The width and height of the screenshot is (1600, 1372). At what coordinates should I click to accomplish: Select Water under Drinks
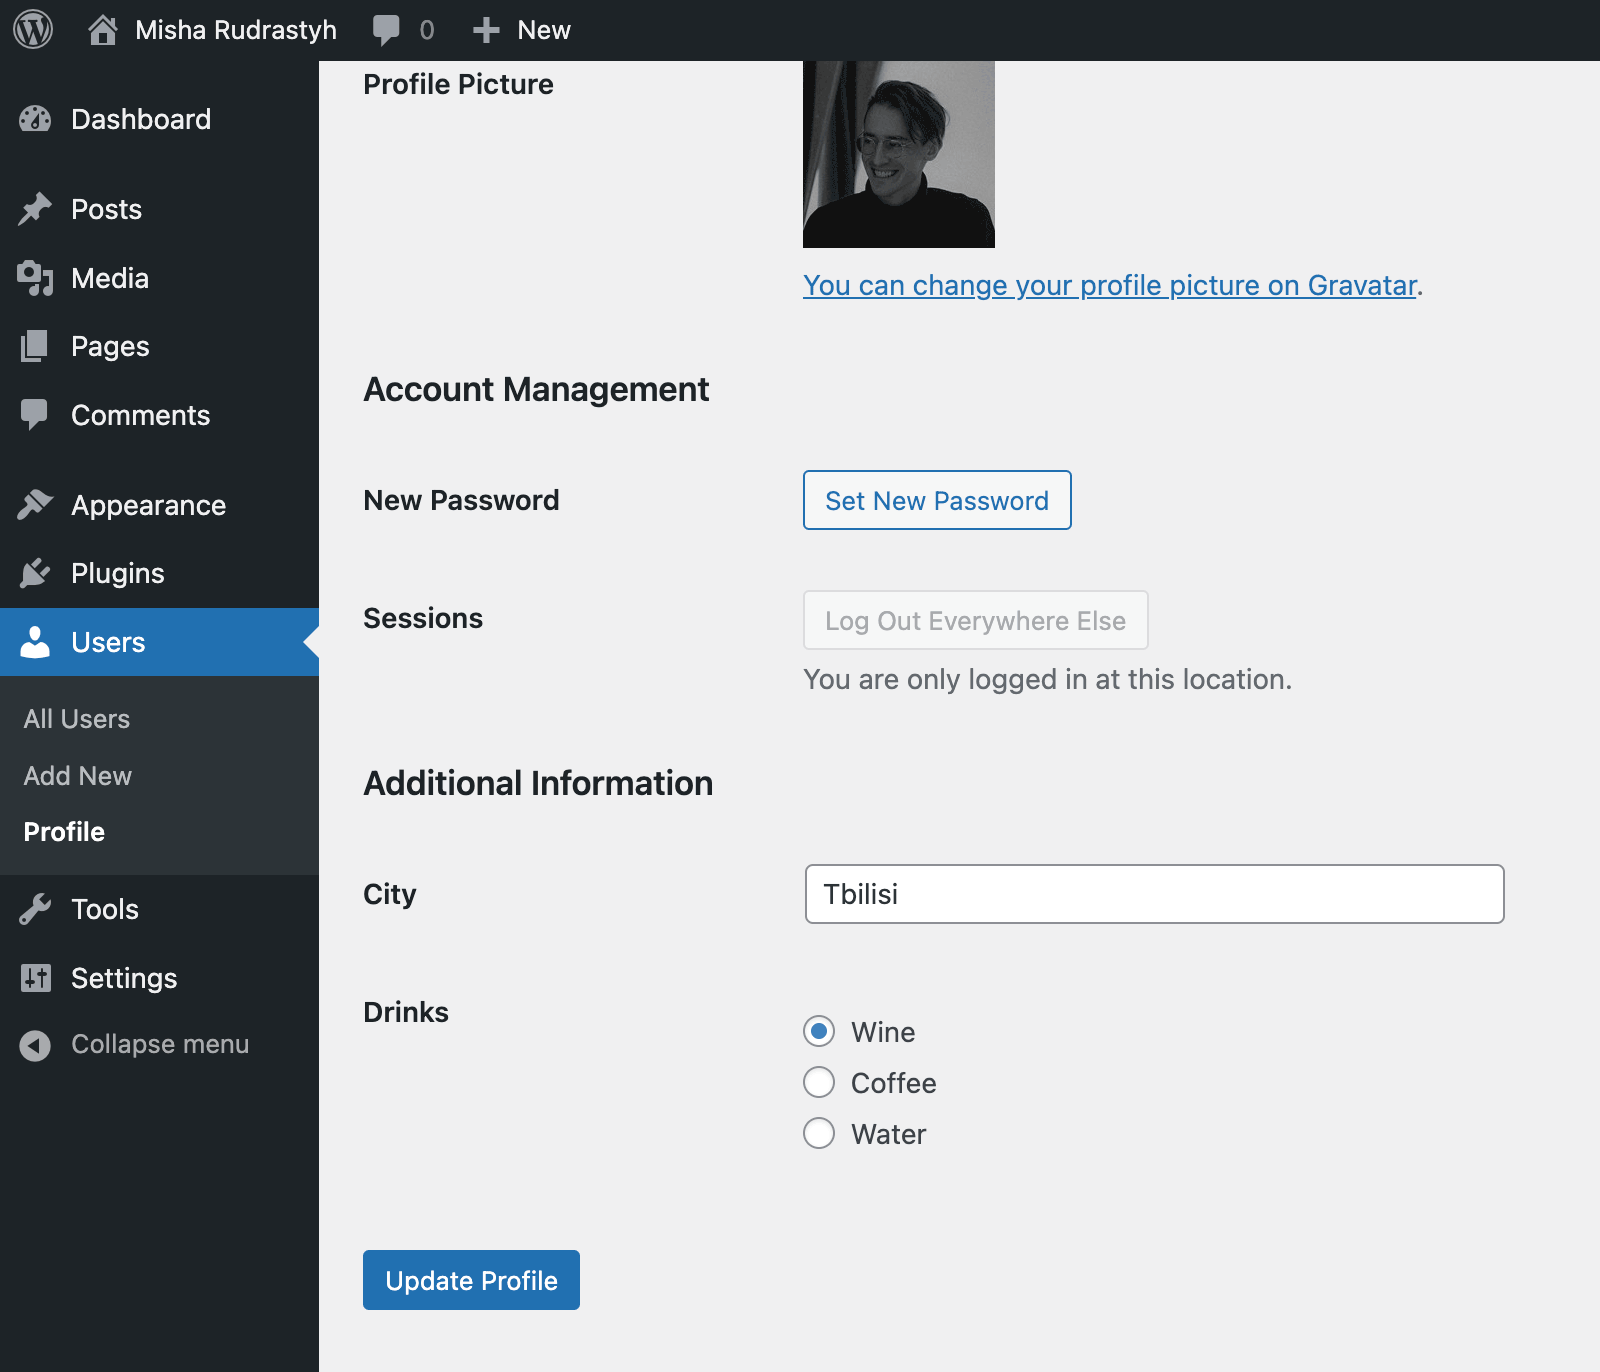pos(819,1134)
